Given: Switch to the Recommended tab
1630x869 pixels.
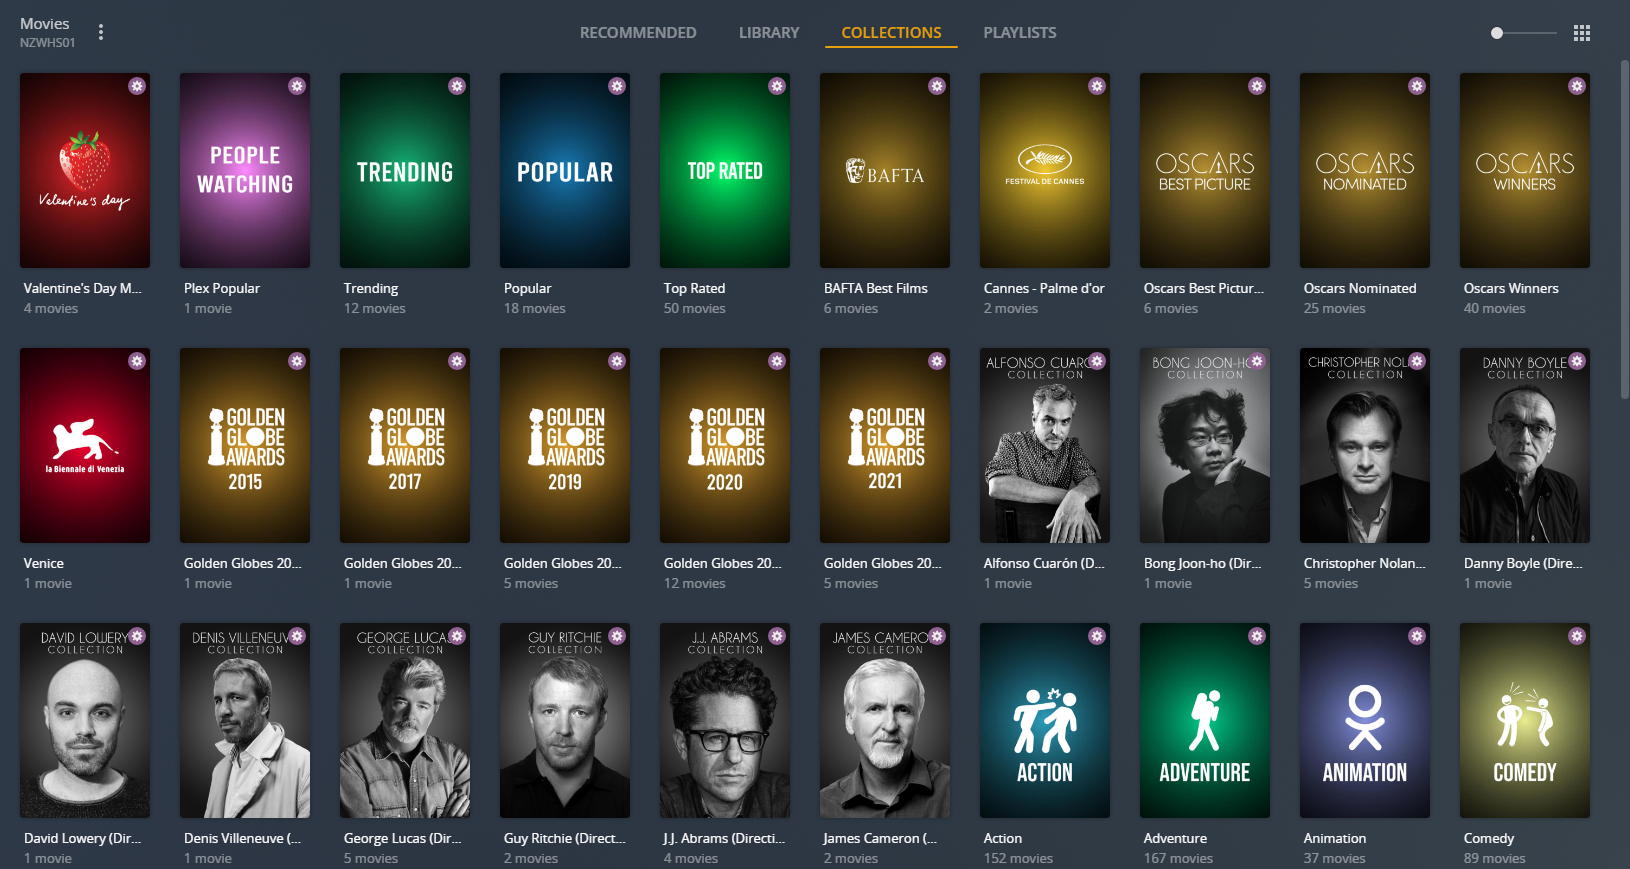Looking at the screenshot, I should click(x=638, y=33).
